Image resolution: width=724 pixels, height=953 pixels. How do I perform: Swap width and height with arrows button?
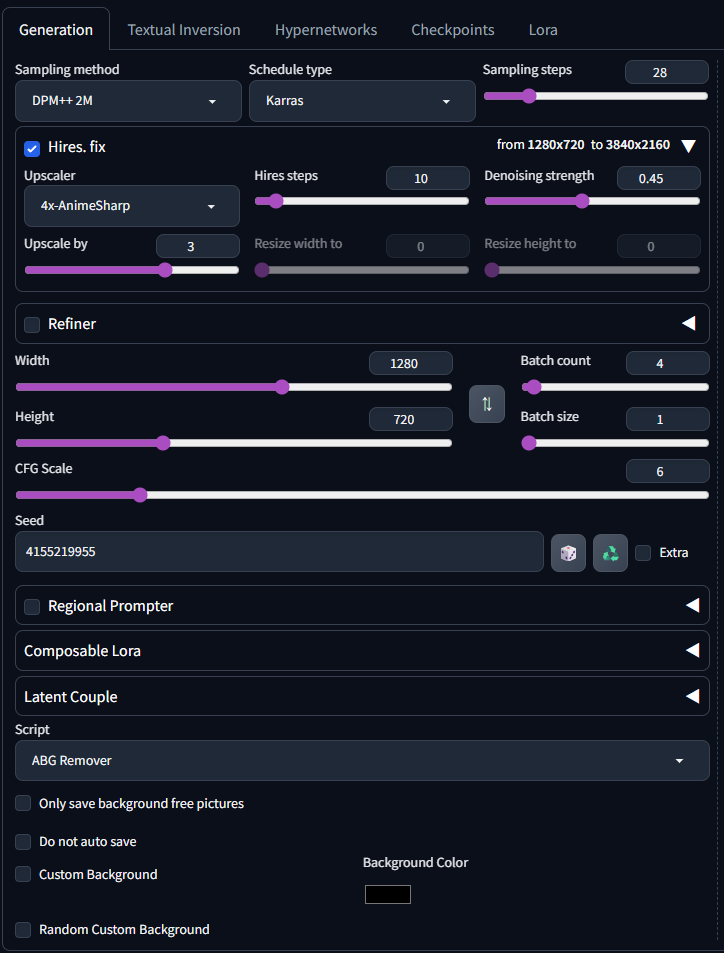pyautogui.click(x=487, y=404)
